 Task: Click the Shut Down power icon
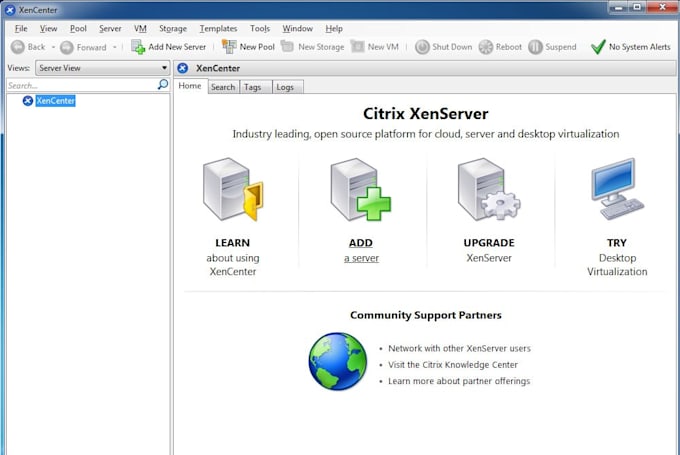click(x=422, y=47)
